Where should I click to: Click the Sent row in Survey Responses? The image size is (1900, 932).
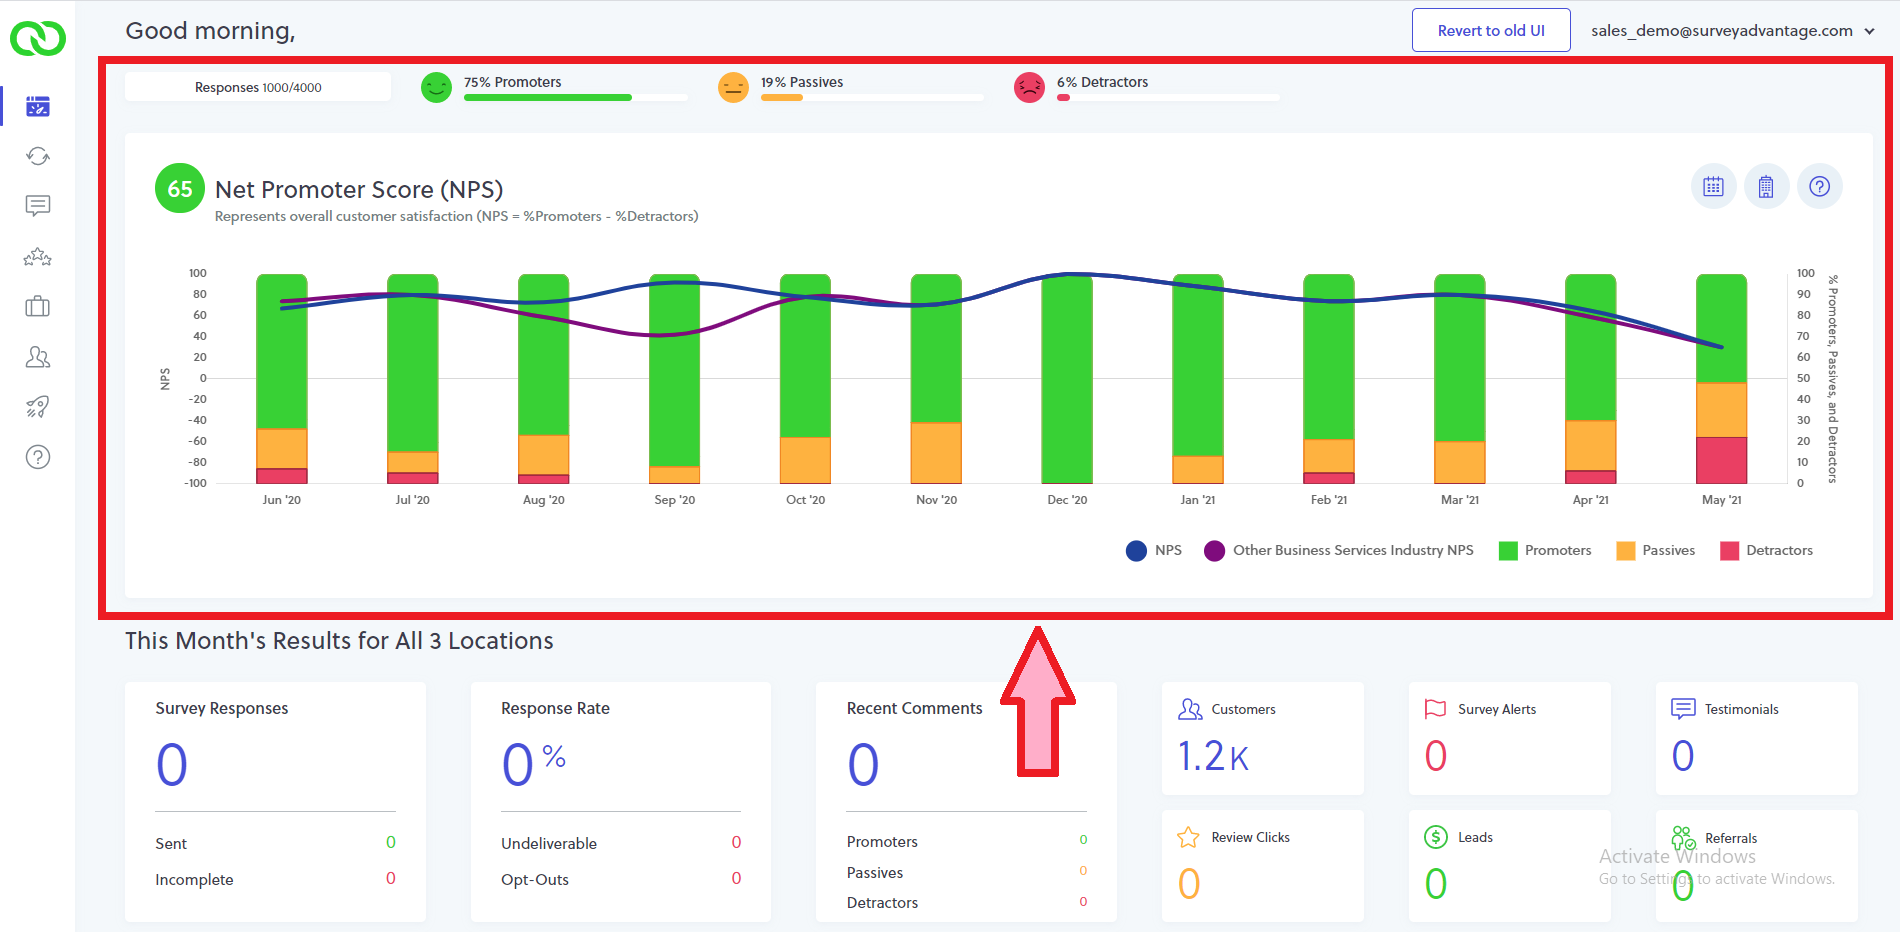tap(275, 844)
